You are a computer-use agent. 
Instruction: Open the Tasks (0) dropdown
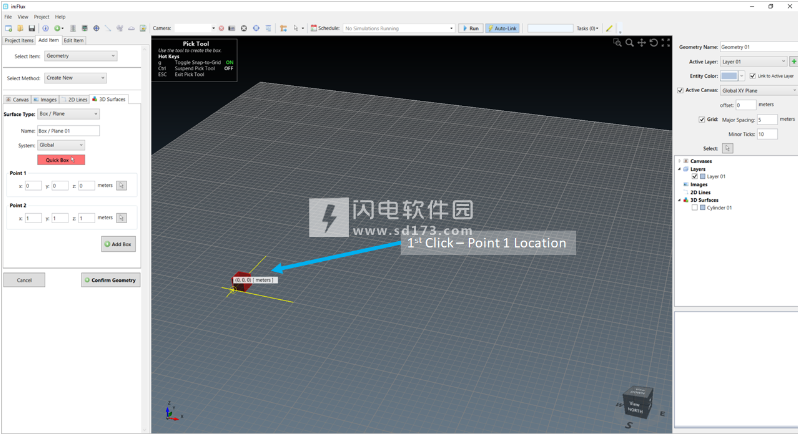point(587,28)
